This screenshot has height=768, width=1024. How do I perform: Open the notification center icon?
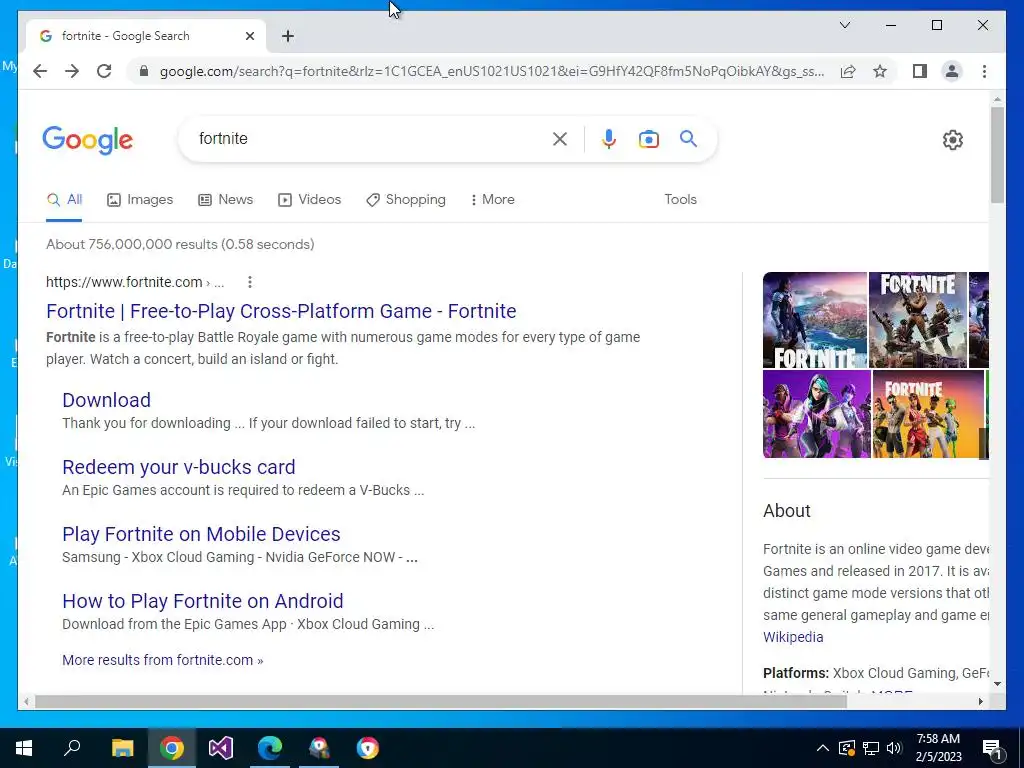[992, 748]
